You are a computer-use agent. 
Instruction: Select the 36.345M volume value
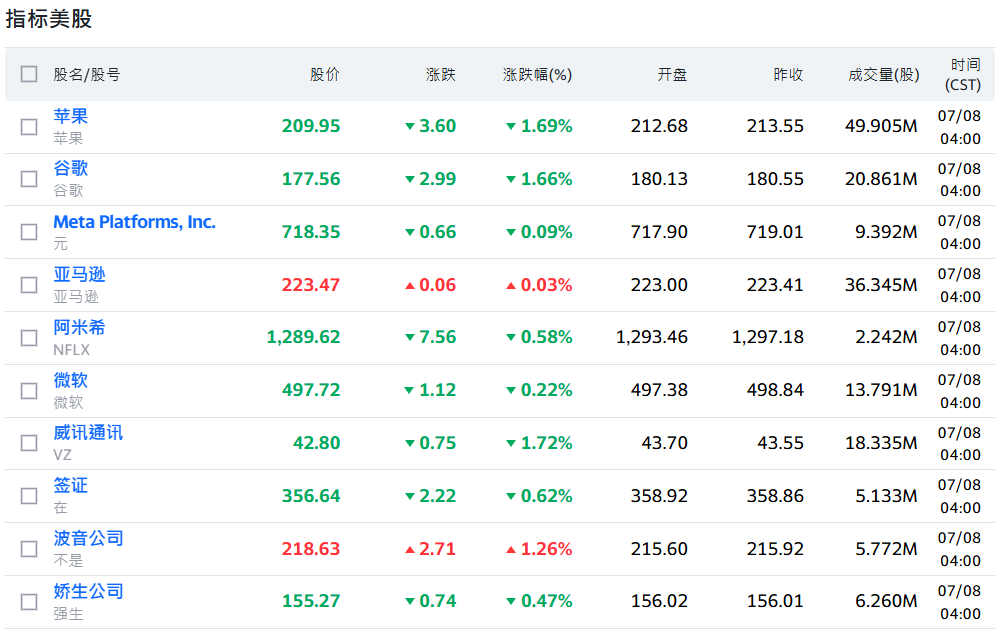[881, 285]
